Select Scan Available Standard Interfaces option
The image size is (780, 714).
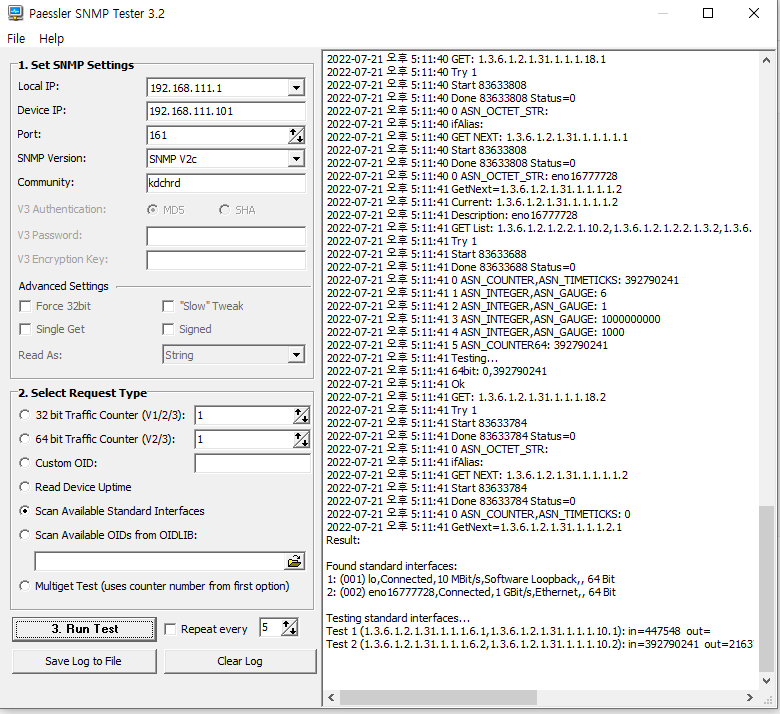tap(24, 510)
